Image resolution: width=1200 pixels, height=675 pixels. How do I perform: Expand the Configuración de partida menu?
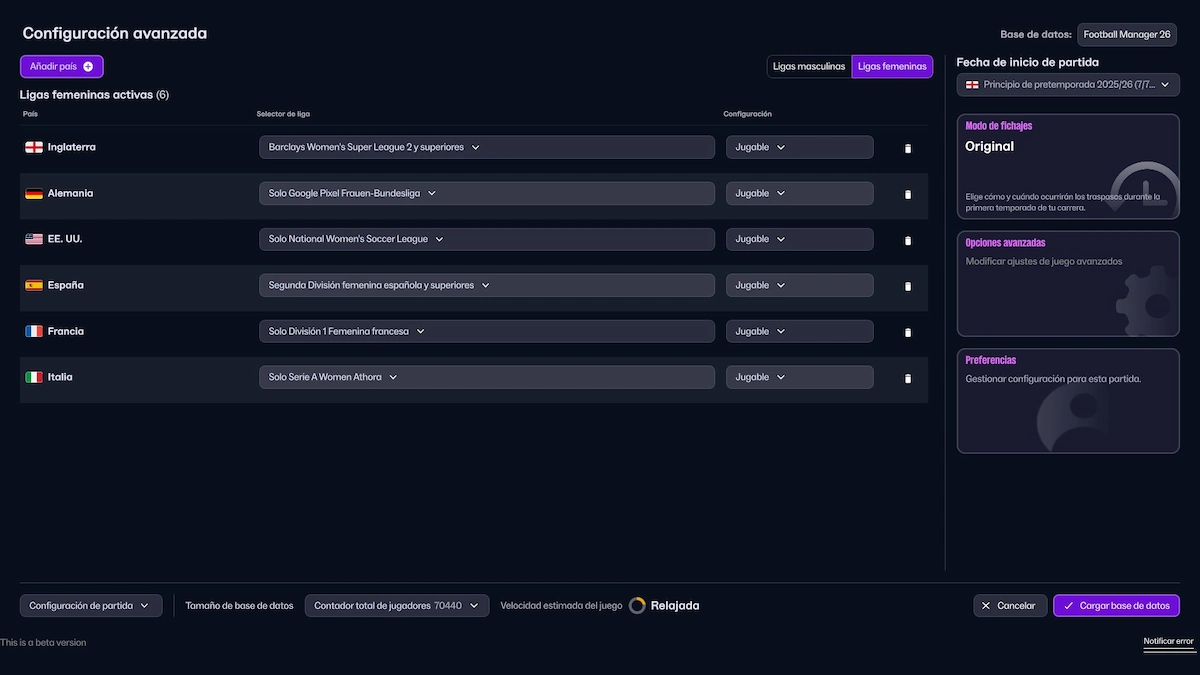click(91, 605)
